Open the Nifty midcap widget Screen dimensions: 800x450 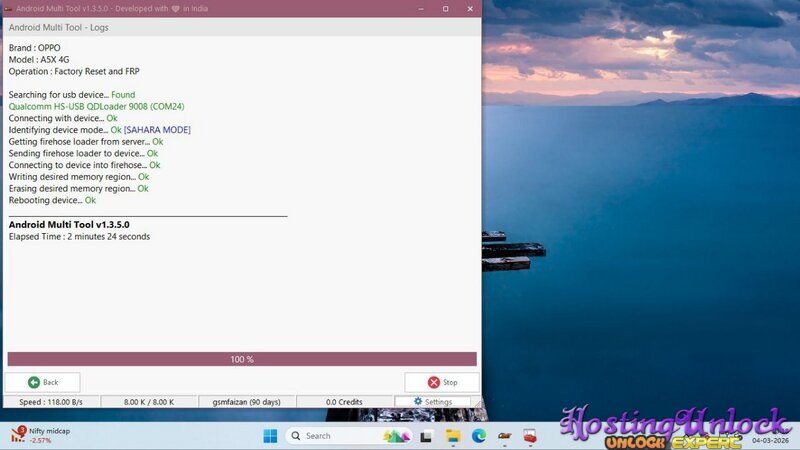[x=40, y=435]
